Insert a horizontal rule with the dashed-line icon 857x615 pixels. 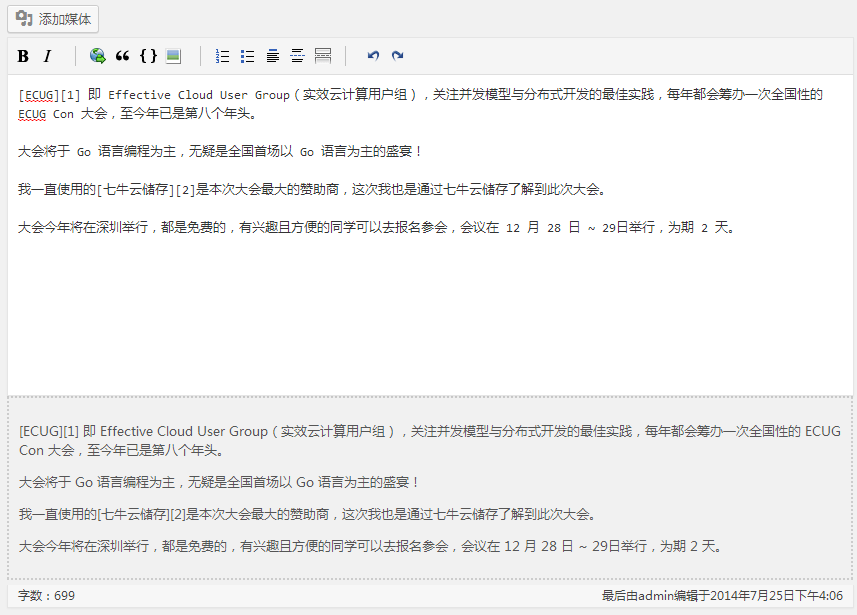click(x=297, y=56)
